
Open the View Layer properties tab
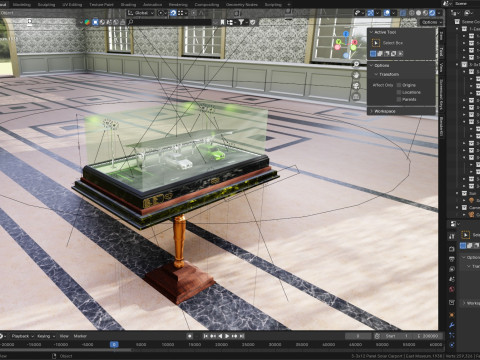click(452, 269)
